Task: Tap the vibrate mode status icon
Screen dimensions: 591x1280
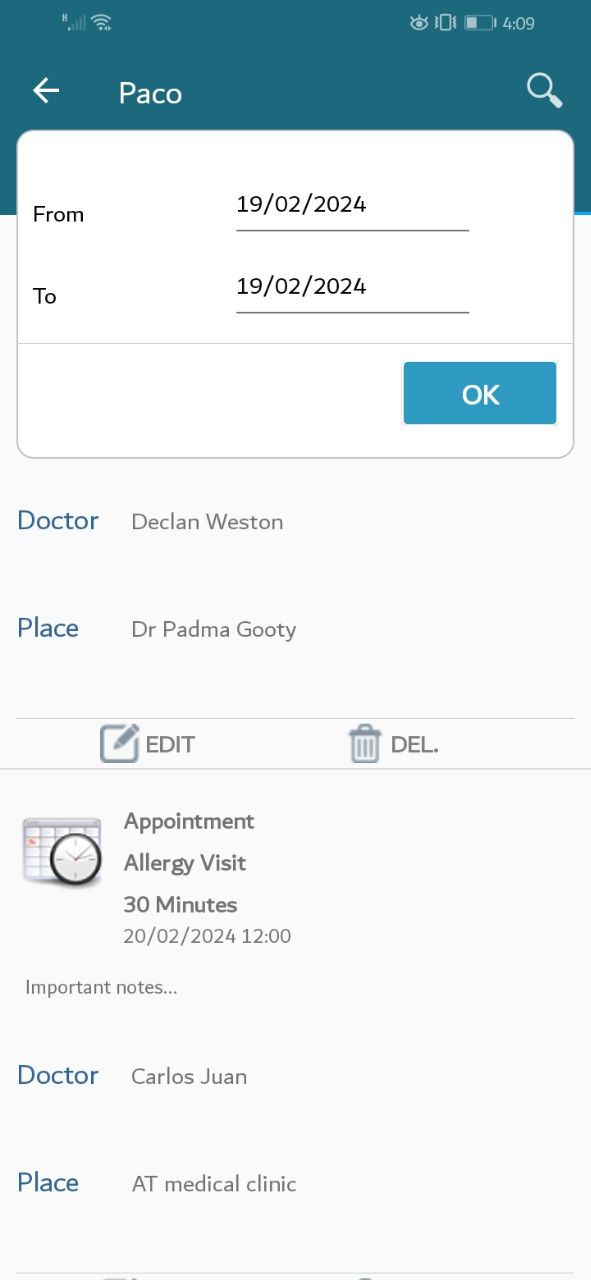Action: (x=446, y=22)
